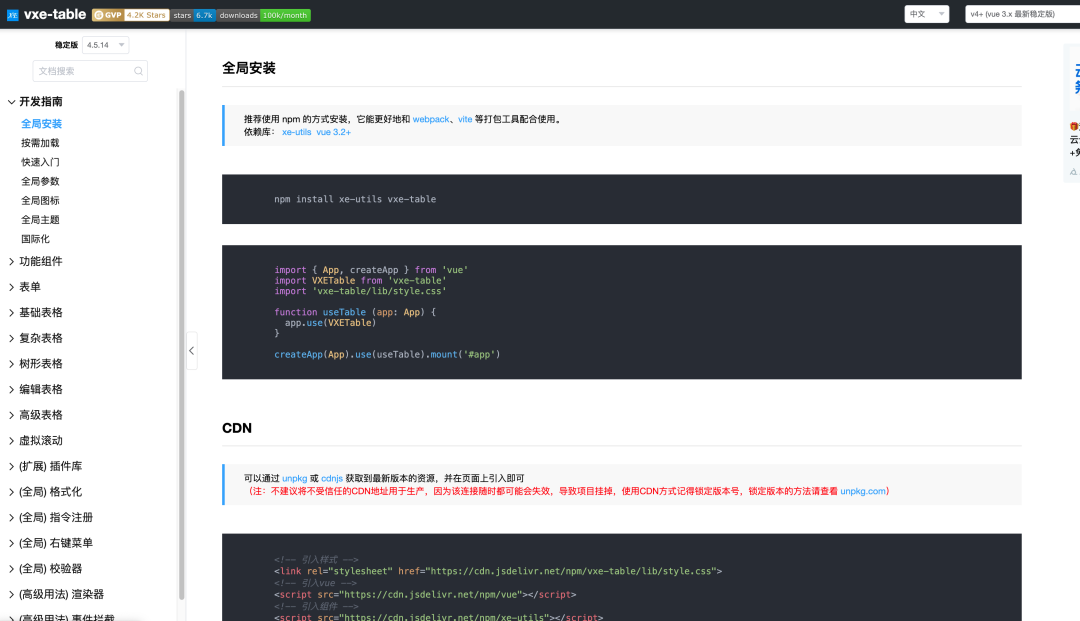This screenshot has width=1080, height=621.
Task: Click the 稳定版 label
Action: click(x=66, y=45)
